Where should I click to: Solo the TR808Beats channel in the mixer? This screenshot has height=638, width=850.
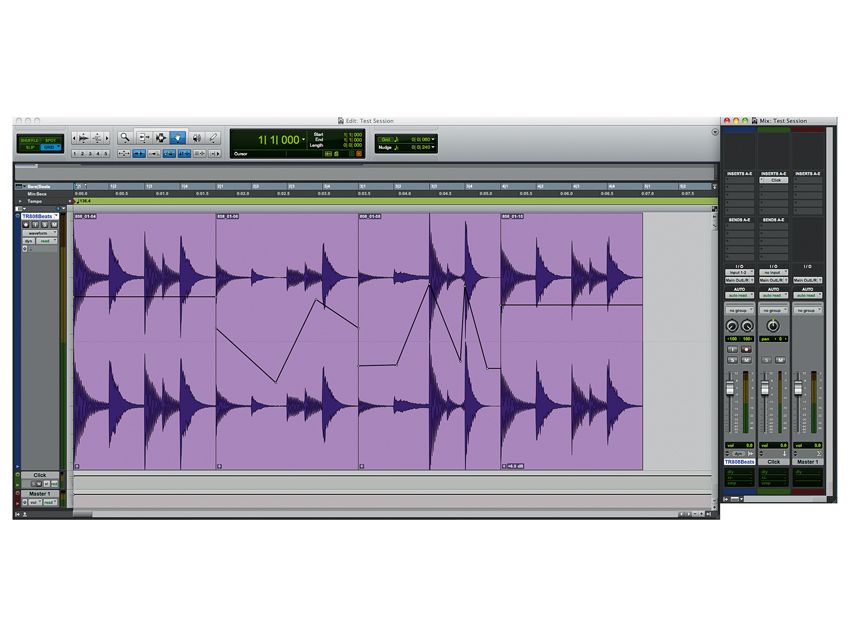click(x=732, y=360)
